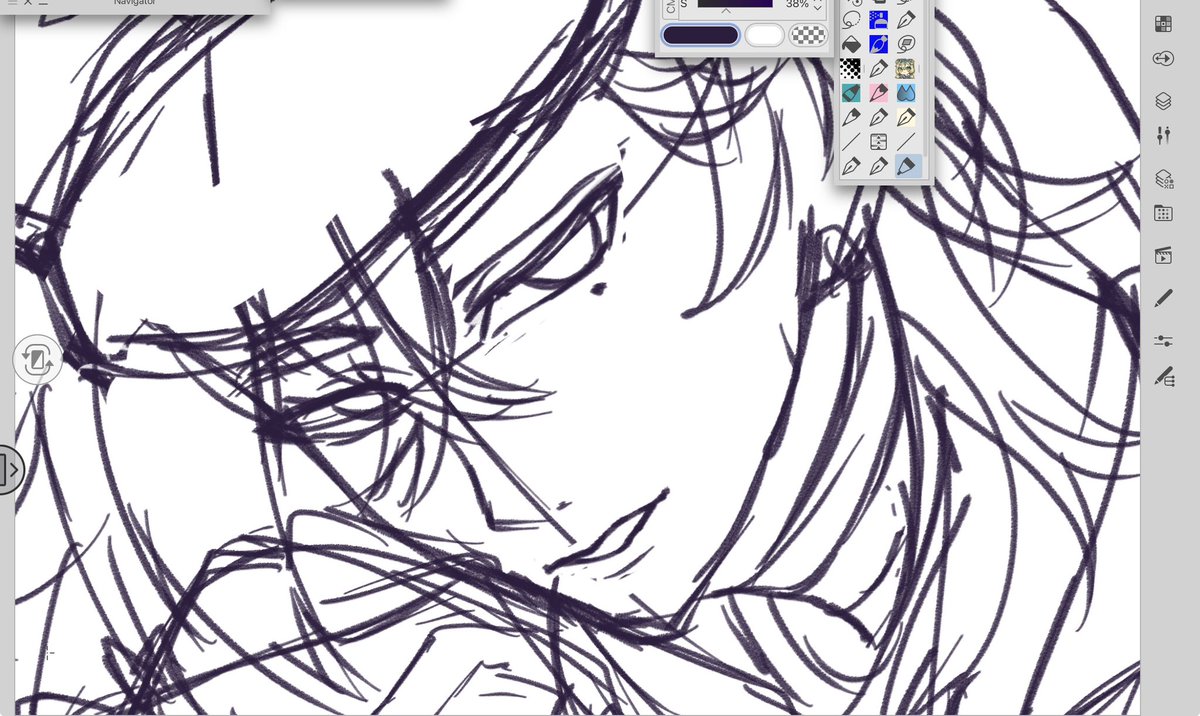Screen dimensions: 1200x716
Task: Click the layer move arrows icon
Action: 878,142
